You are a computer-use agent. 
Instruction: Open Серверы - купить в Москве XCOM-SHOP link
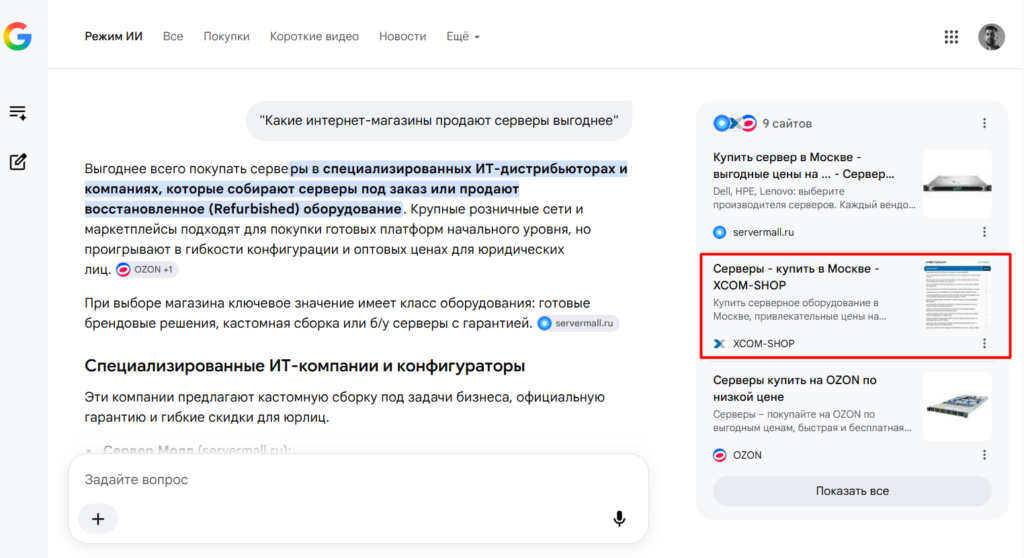pyautogui.click(x=796, y=277)
